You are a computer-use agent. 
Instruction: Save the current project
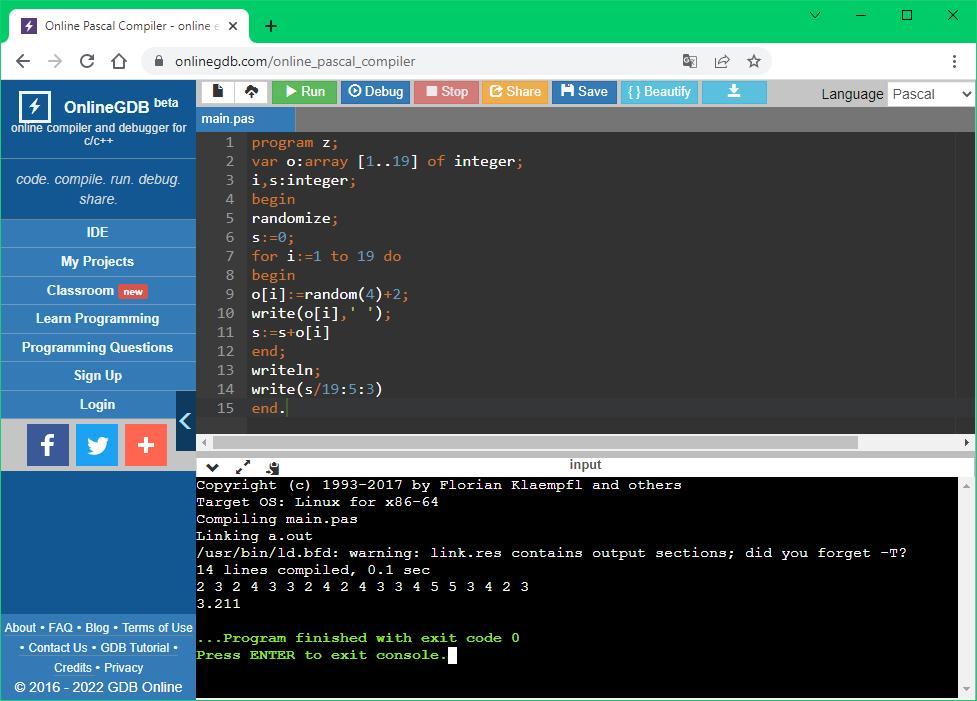point(584,92)
